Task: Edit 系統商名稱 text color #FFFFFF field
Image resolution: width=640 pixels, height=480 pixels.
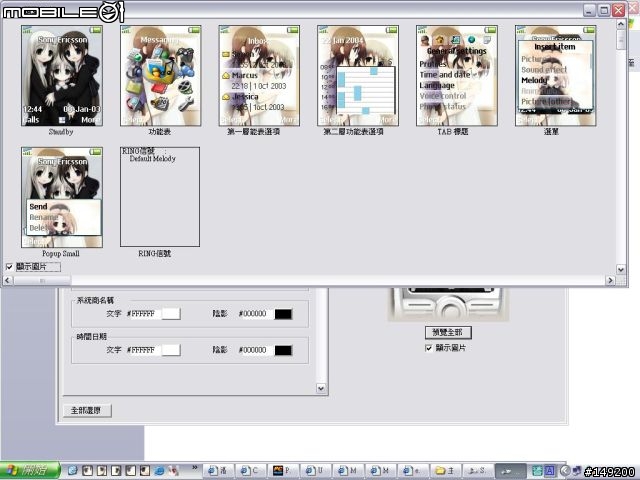Action: pyautogui.click(x=143, y=313)
